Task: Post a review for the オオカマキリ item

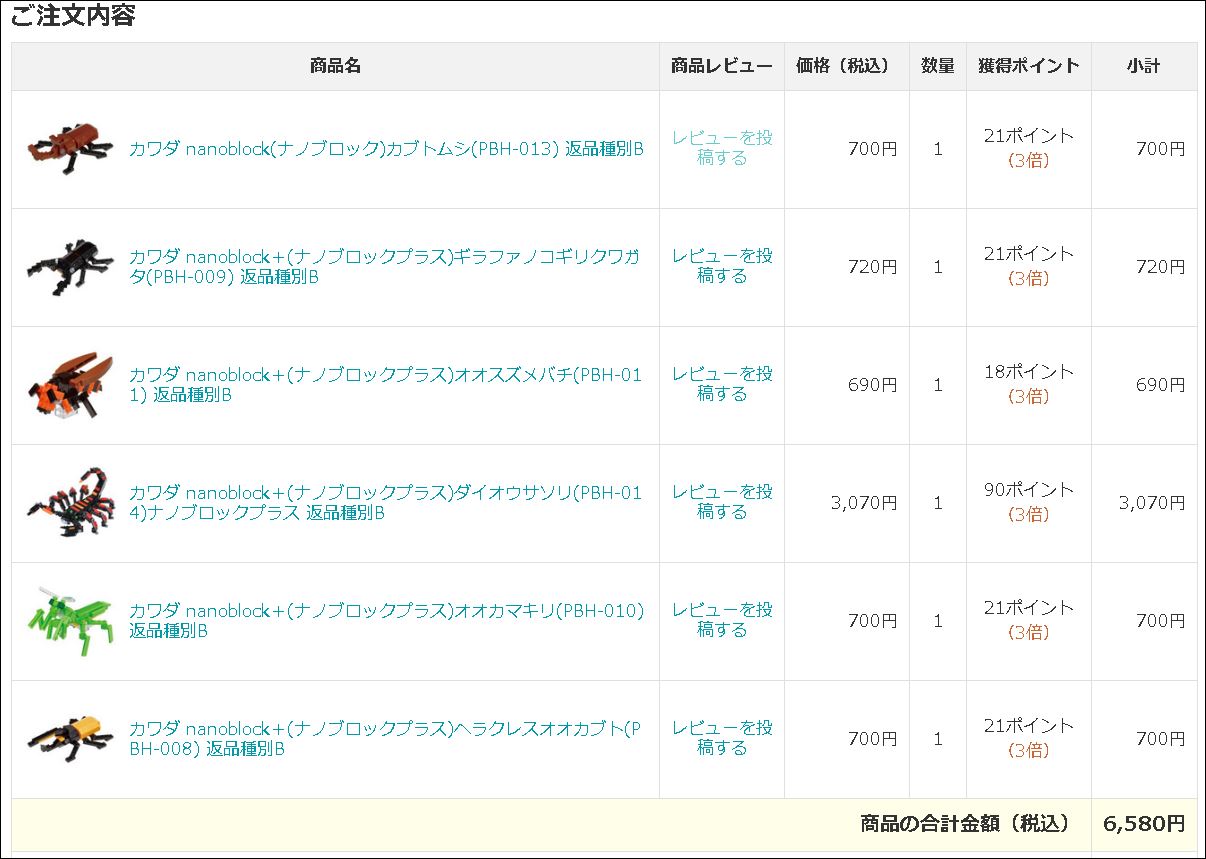Action: (722, 620)
